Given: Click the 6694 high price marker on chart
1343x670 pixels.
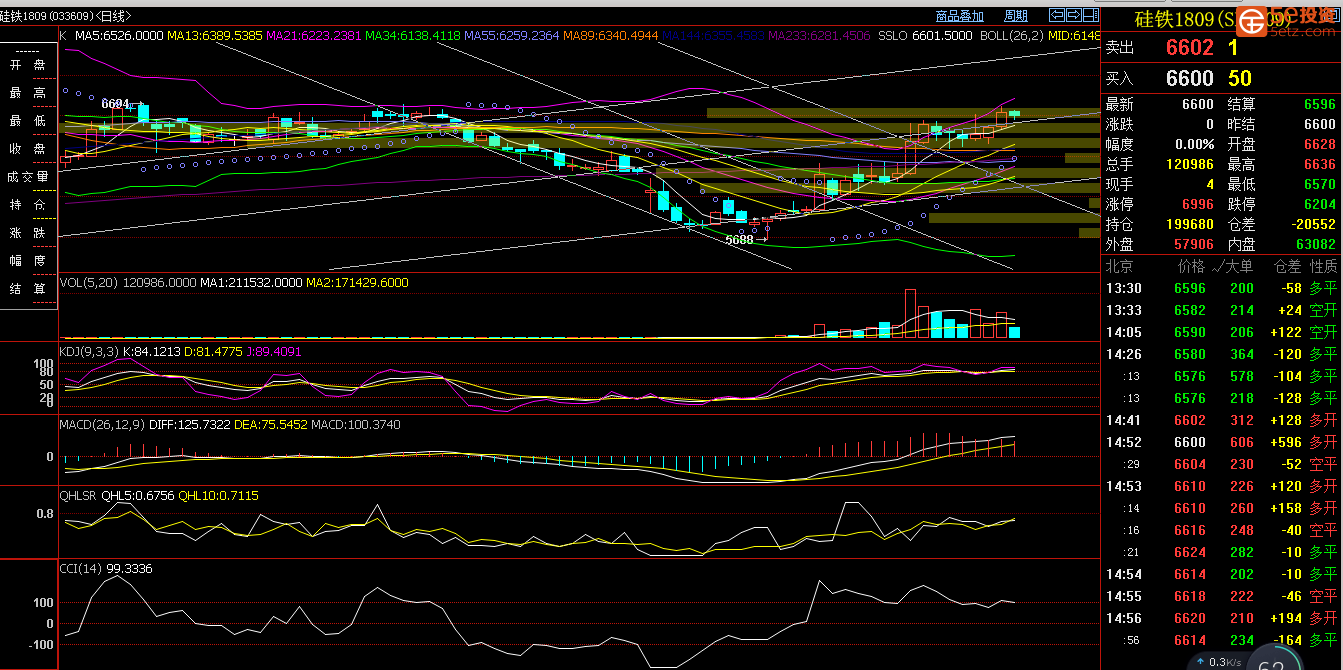Looking at the screenshot, I should (x=115, y=104).
